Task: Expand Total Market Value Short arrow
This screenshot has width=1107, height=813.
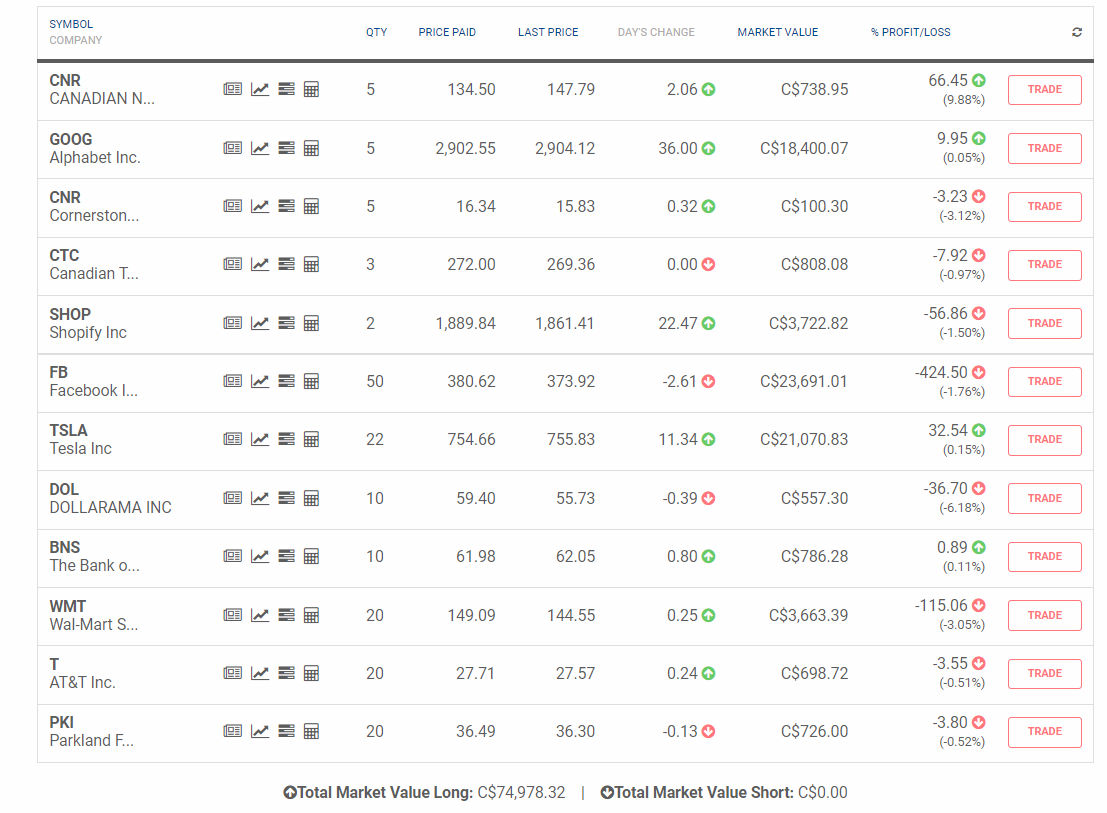Action: 606,793
